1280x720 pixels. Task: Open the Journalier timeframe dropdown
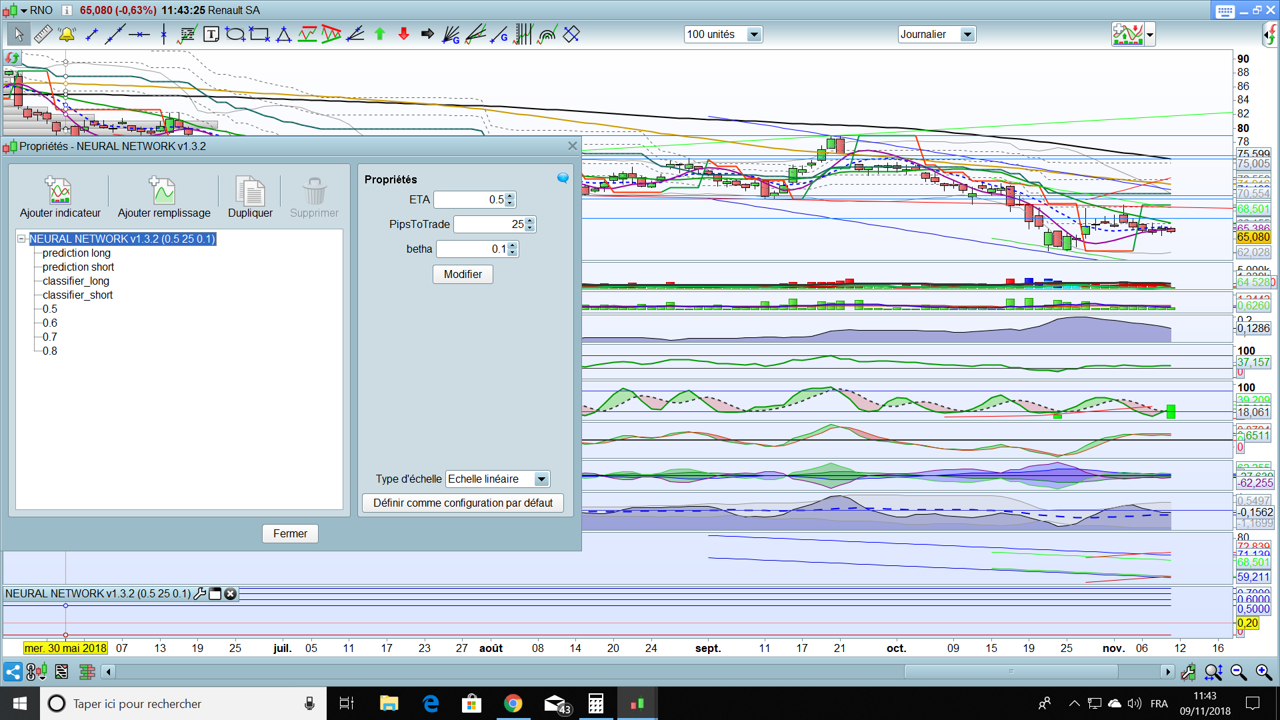click(967, 34)
